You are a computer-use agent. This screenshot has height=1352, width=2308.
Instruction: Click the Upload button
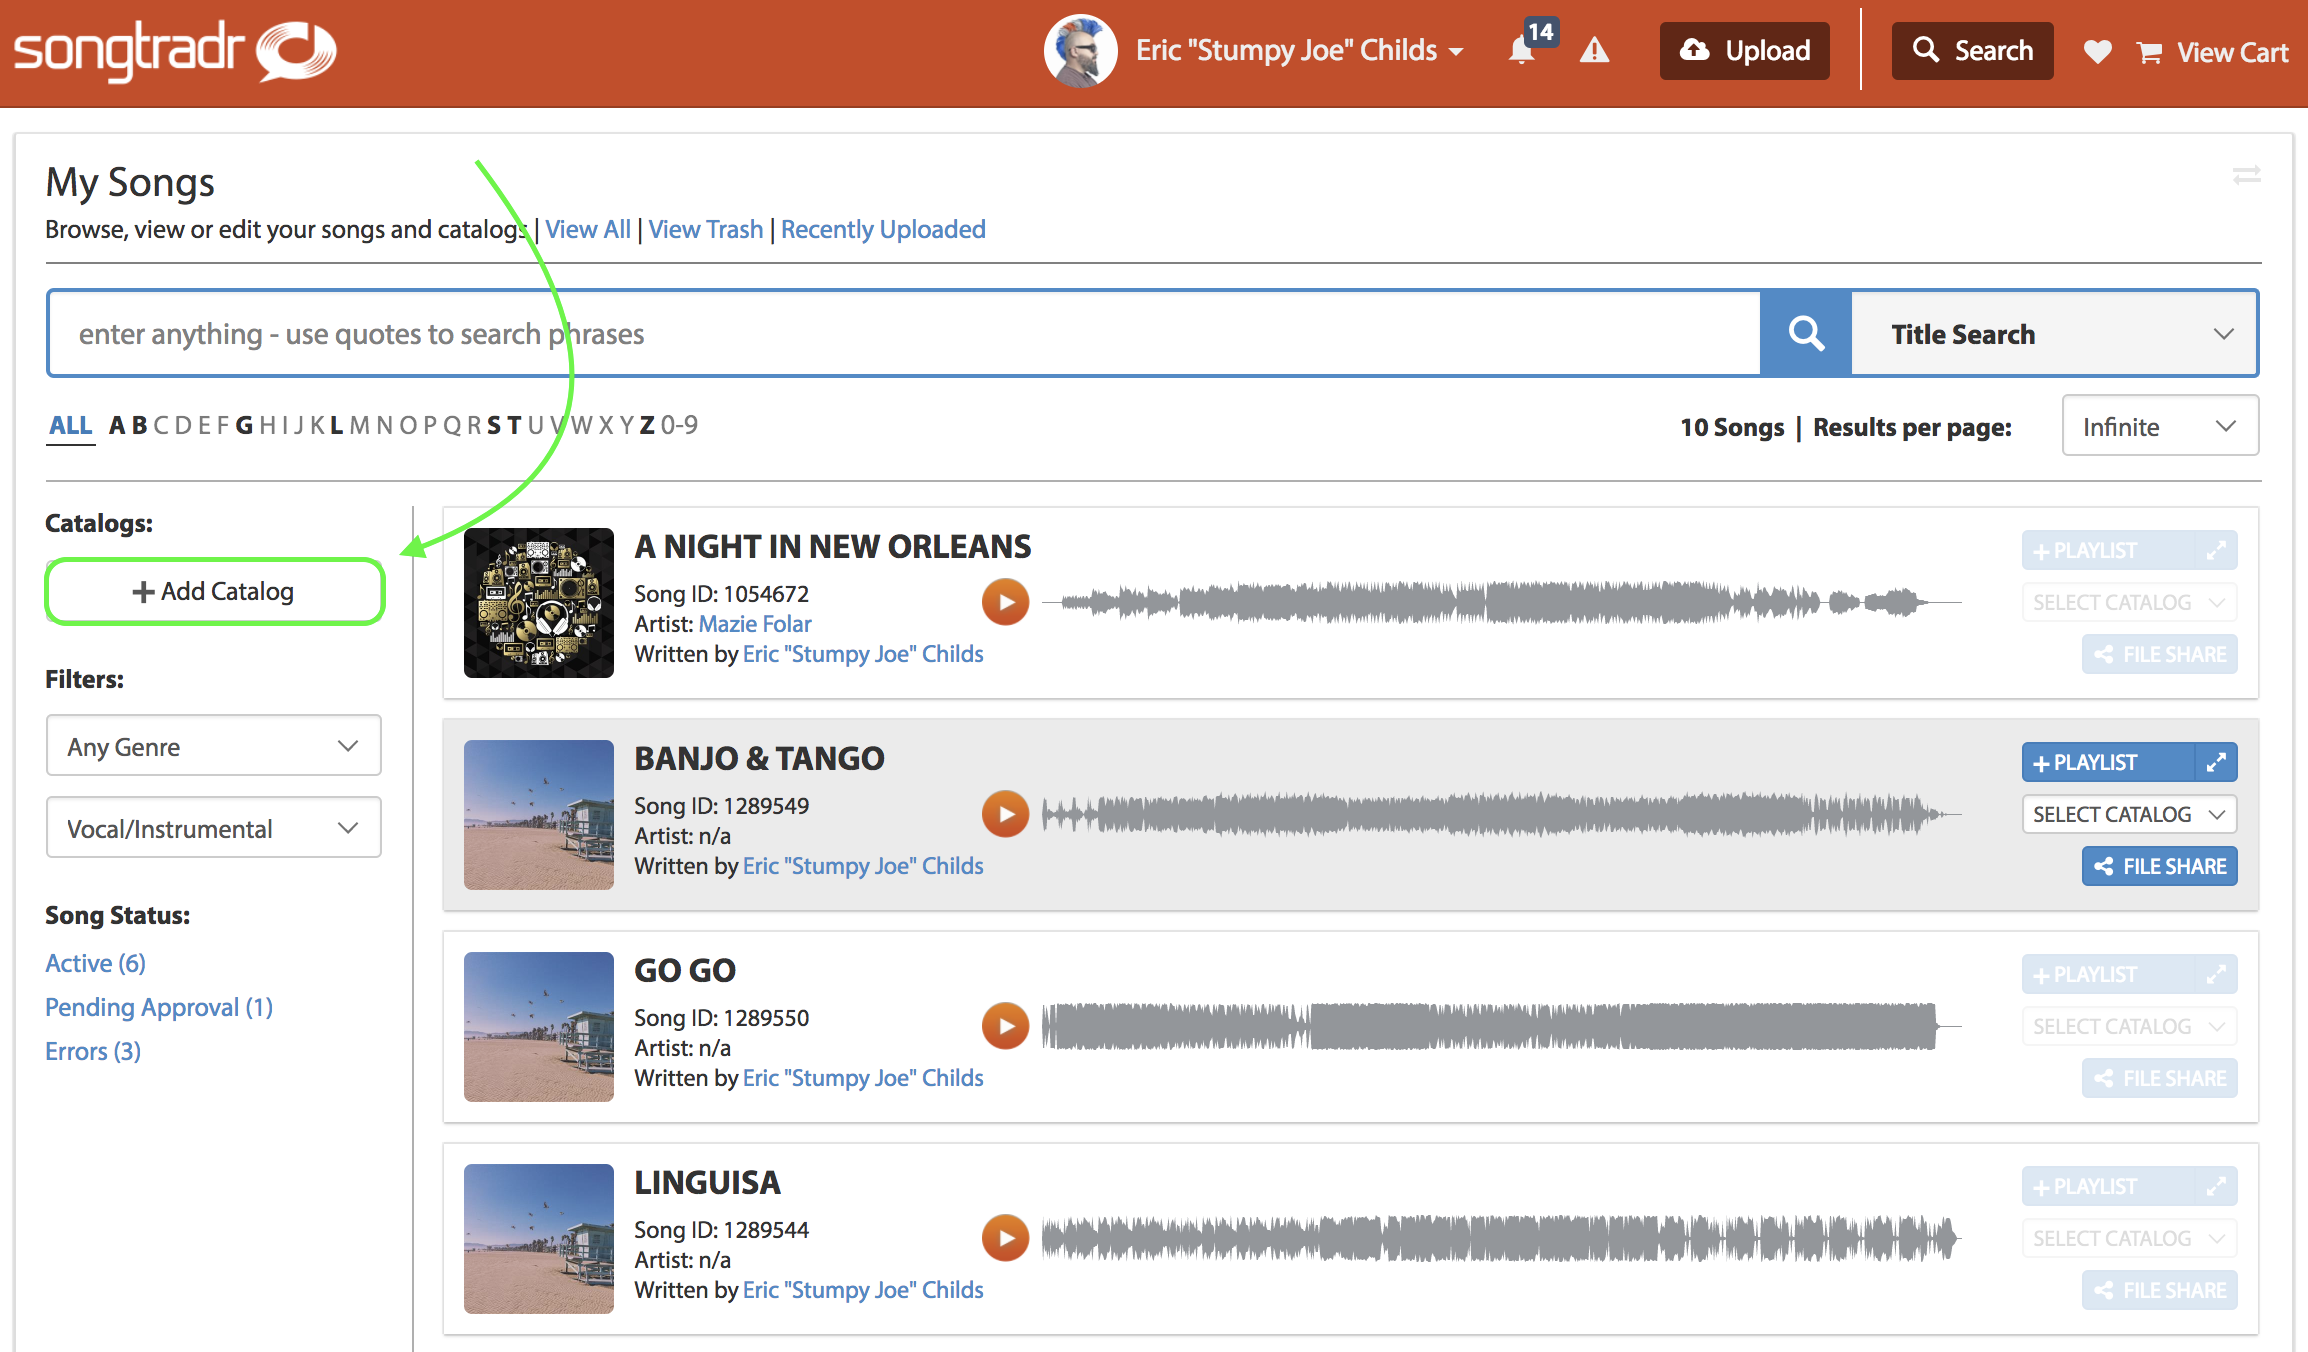click(x=1744, y=51)
